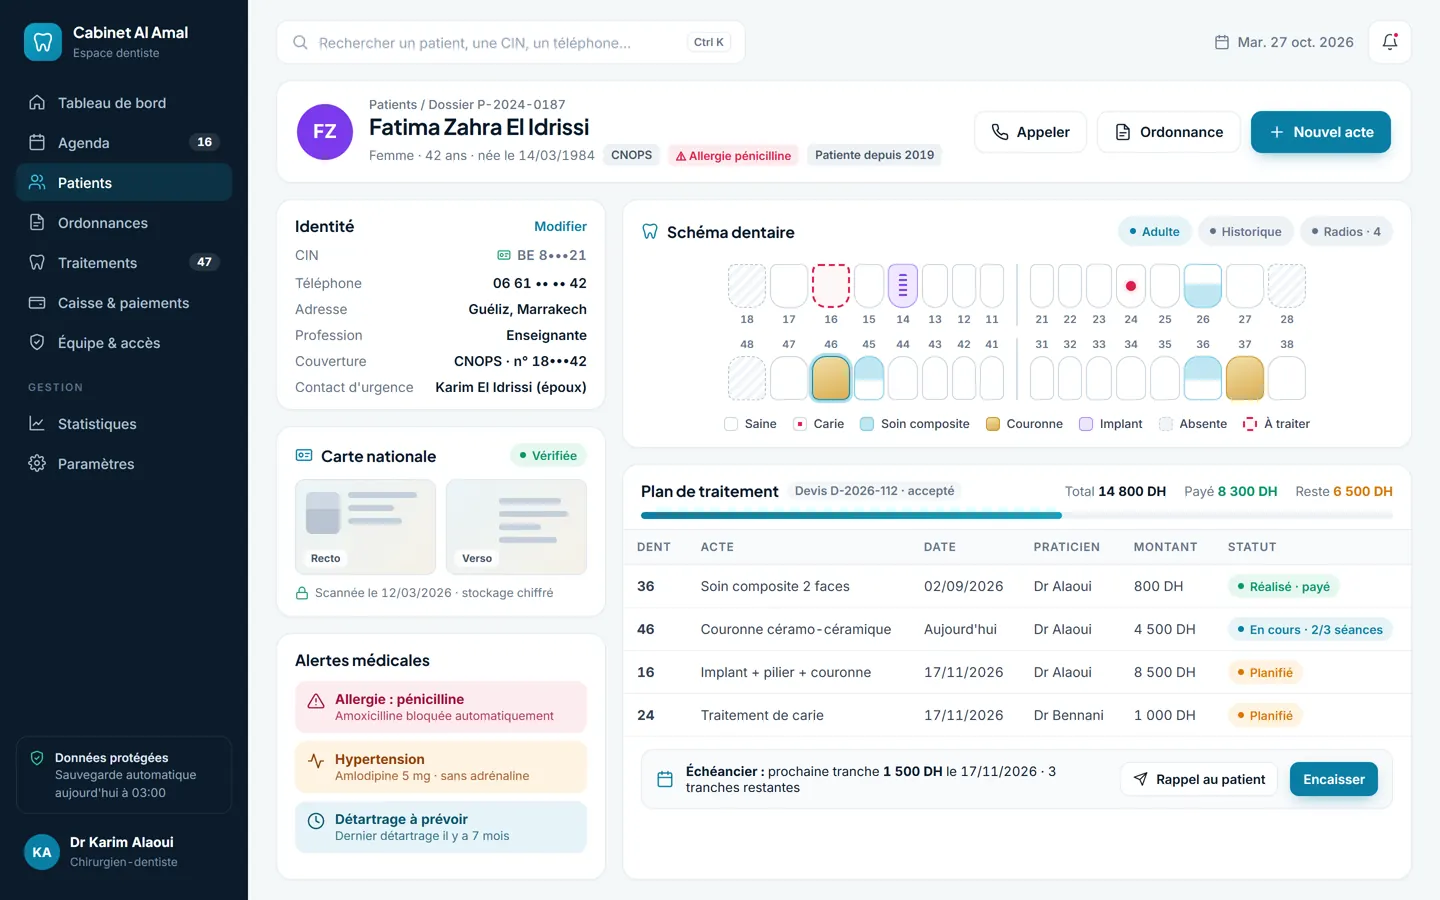Click the notification bell icon
This screenshot has width=1440, height=900.
(x=1390, y=42)
